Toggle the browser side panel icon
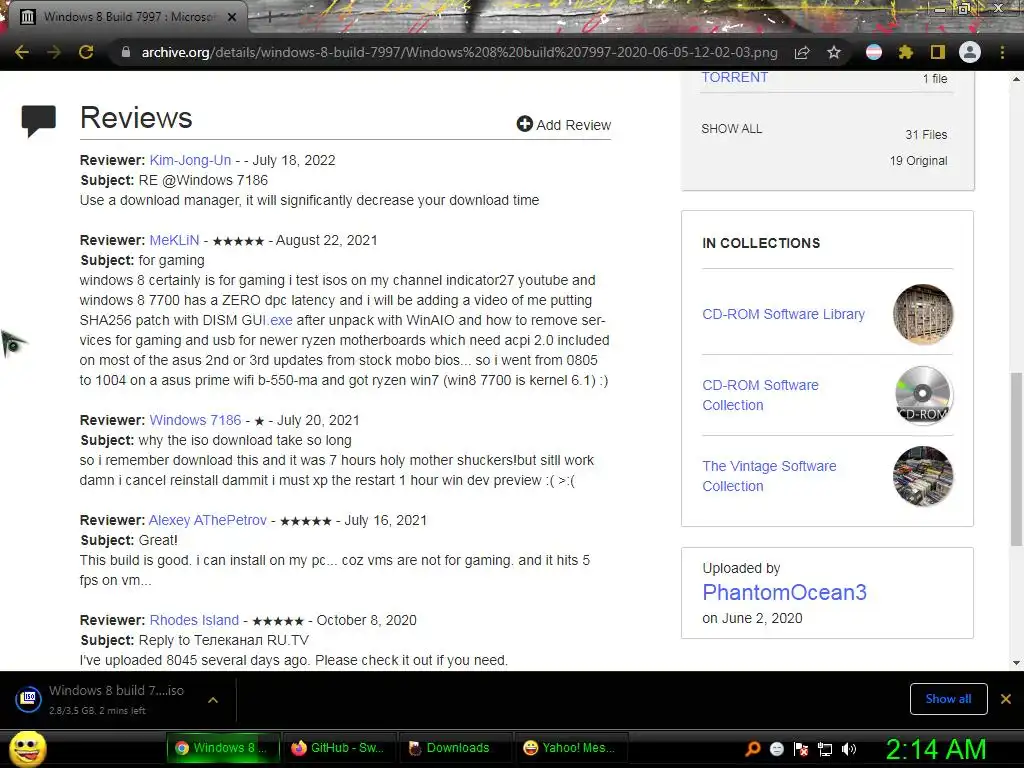Viewport: 1024px width, 768px height. click(x=938, y=52)
